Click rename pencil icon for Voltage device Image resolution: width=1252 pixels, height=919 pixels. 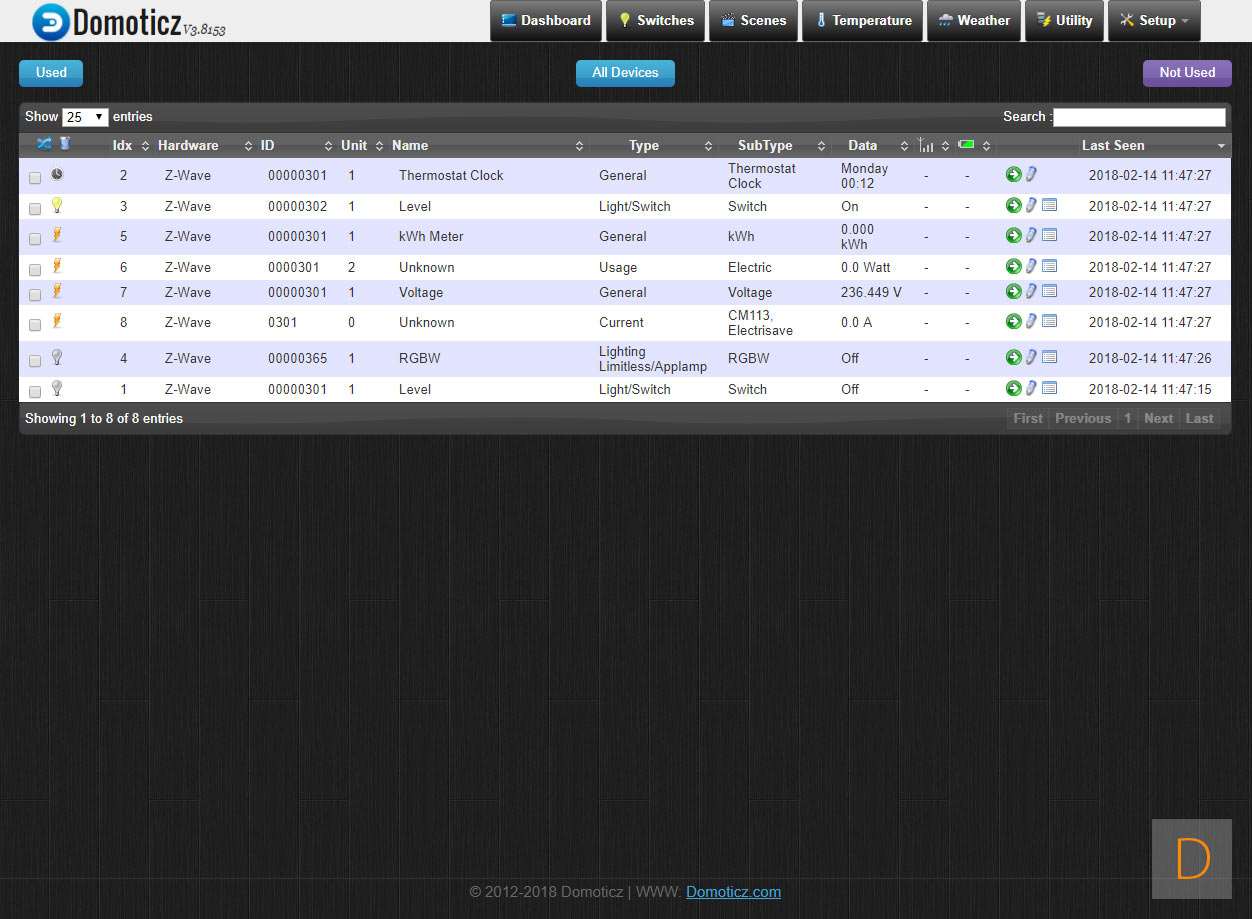click(1031, 292)
